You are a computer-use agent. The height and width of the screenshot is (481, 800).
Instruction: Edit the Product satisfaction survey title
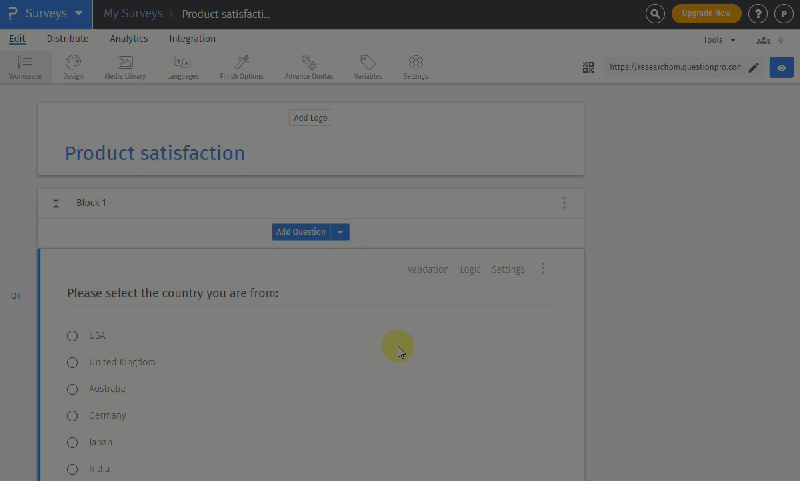(155, 153)
